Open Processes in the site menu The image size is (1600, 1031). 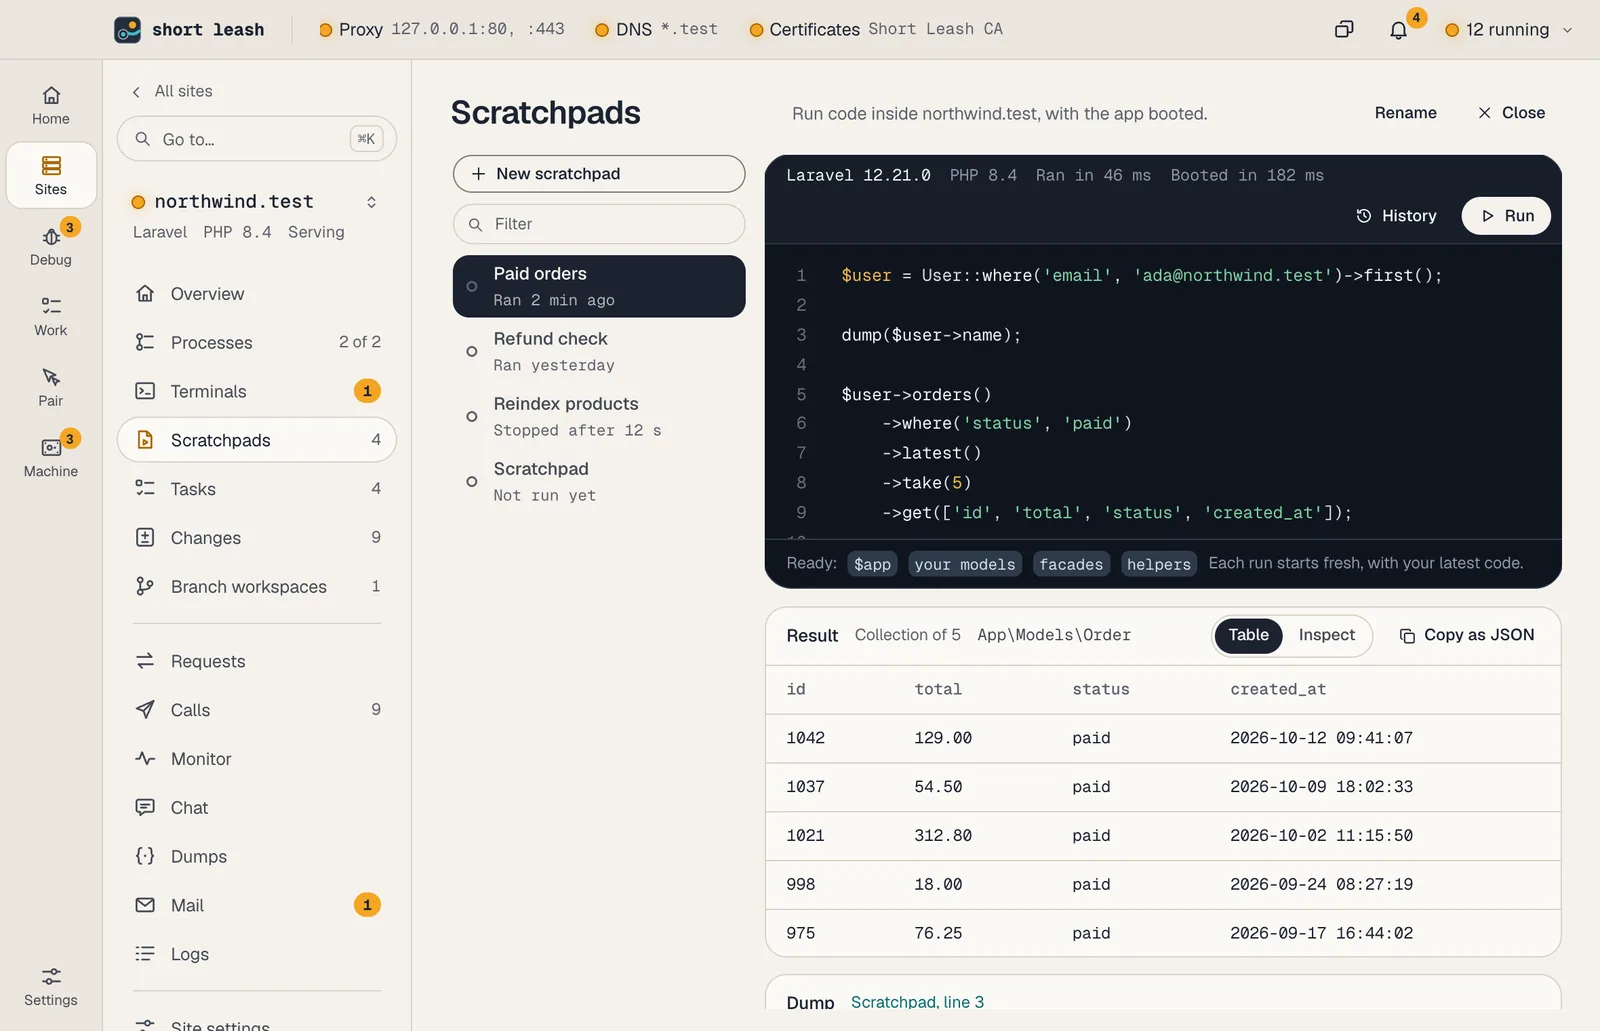[x=257, y=342]
